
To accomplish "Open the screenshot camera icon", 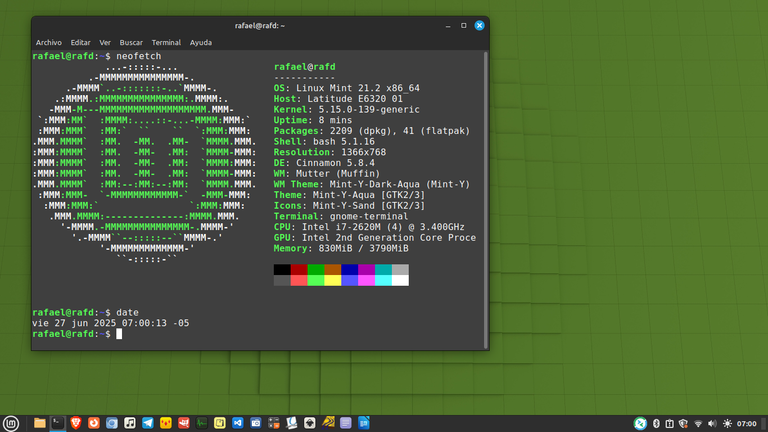I will point(256,423).
